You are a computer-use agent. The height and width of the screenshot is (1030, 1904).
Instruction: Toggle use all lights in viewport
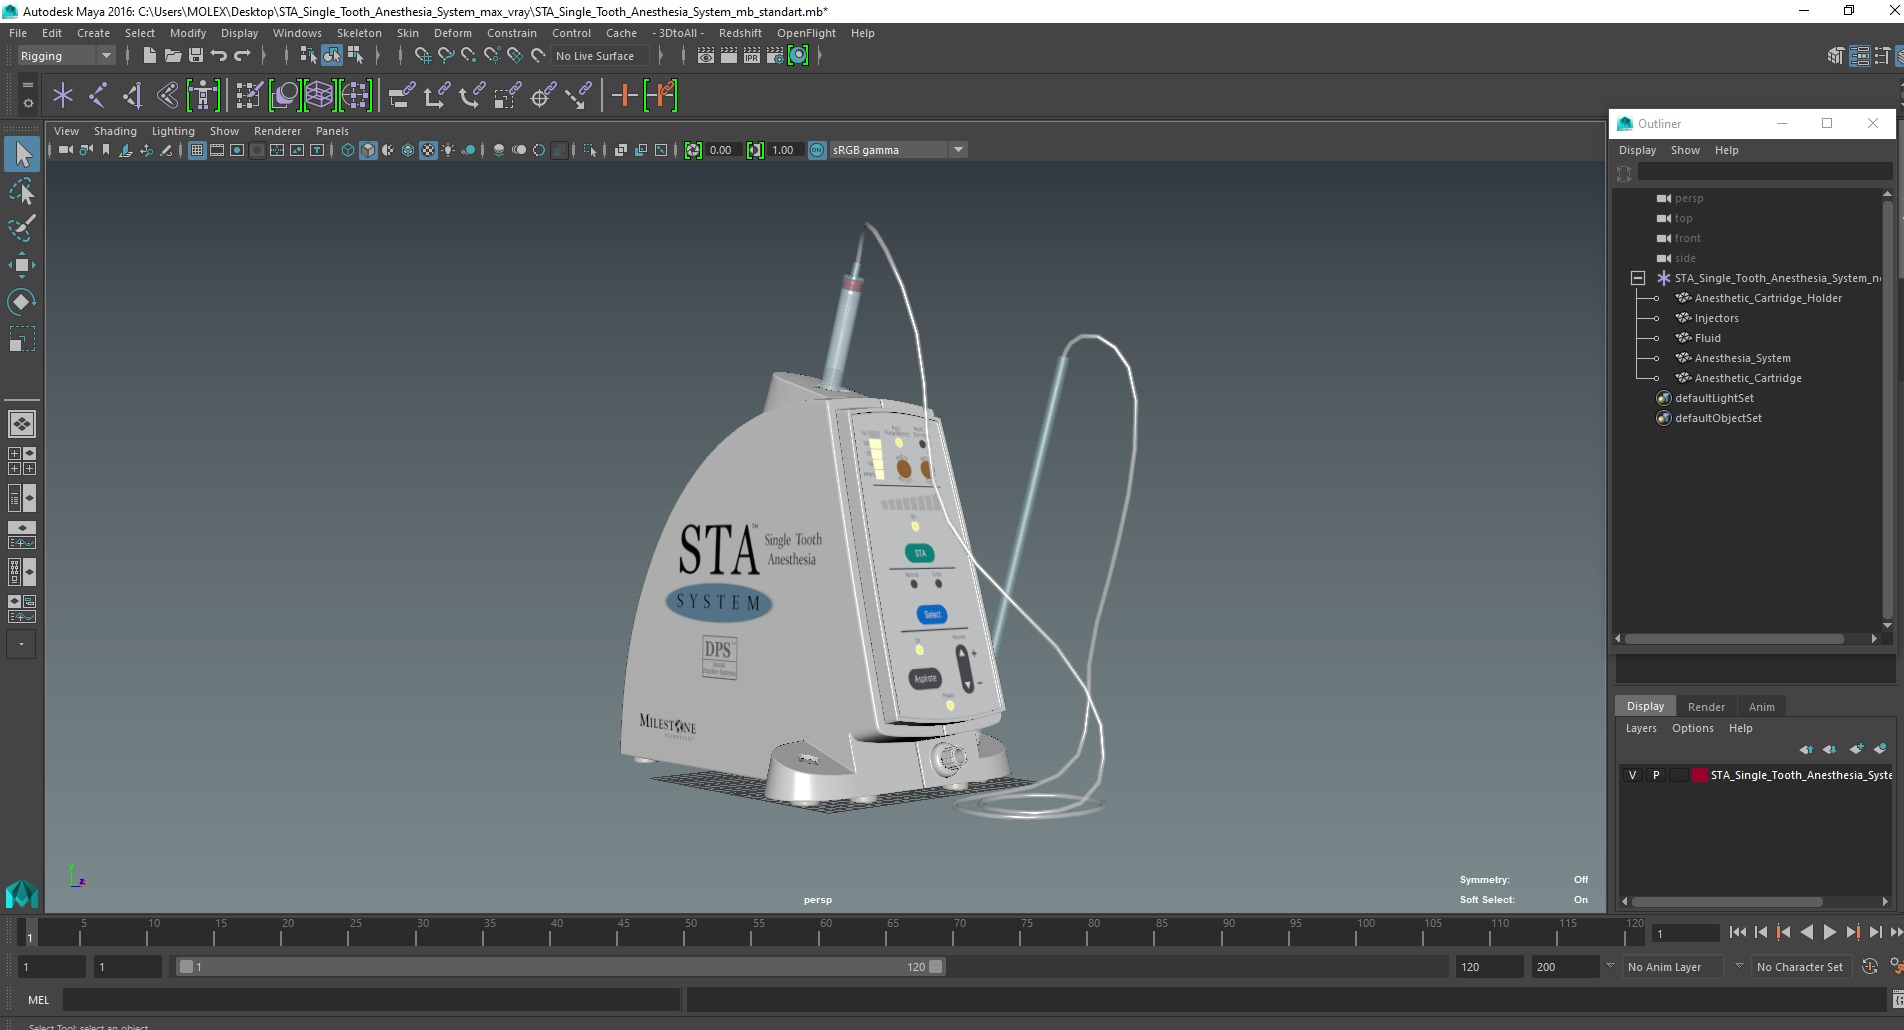point(448,150)
